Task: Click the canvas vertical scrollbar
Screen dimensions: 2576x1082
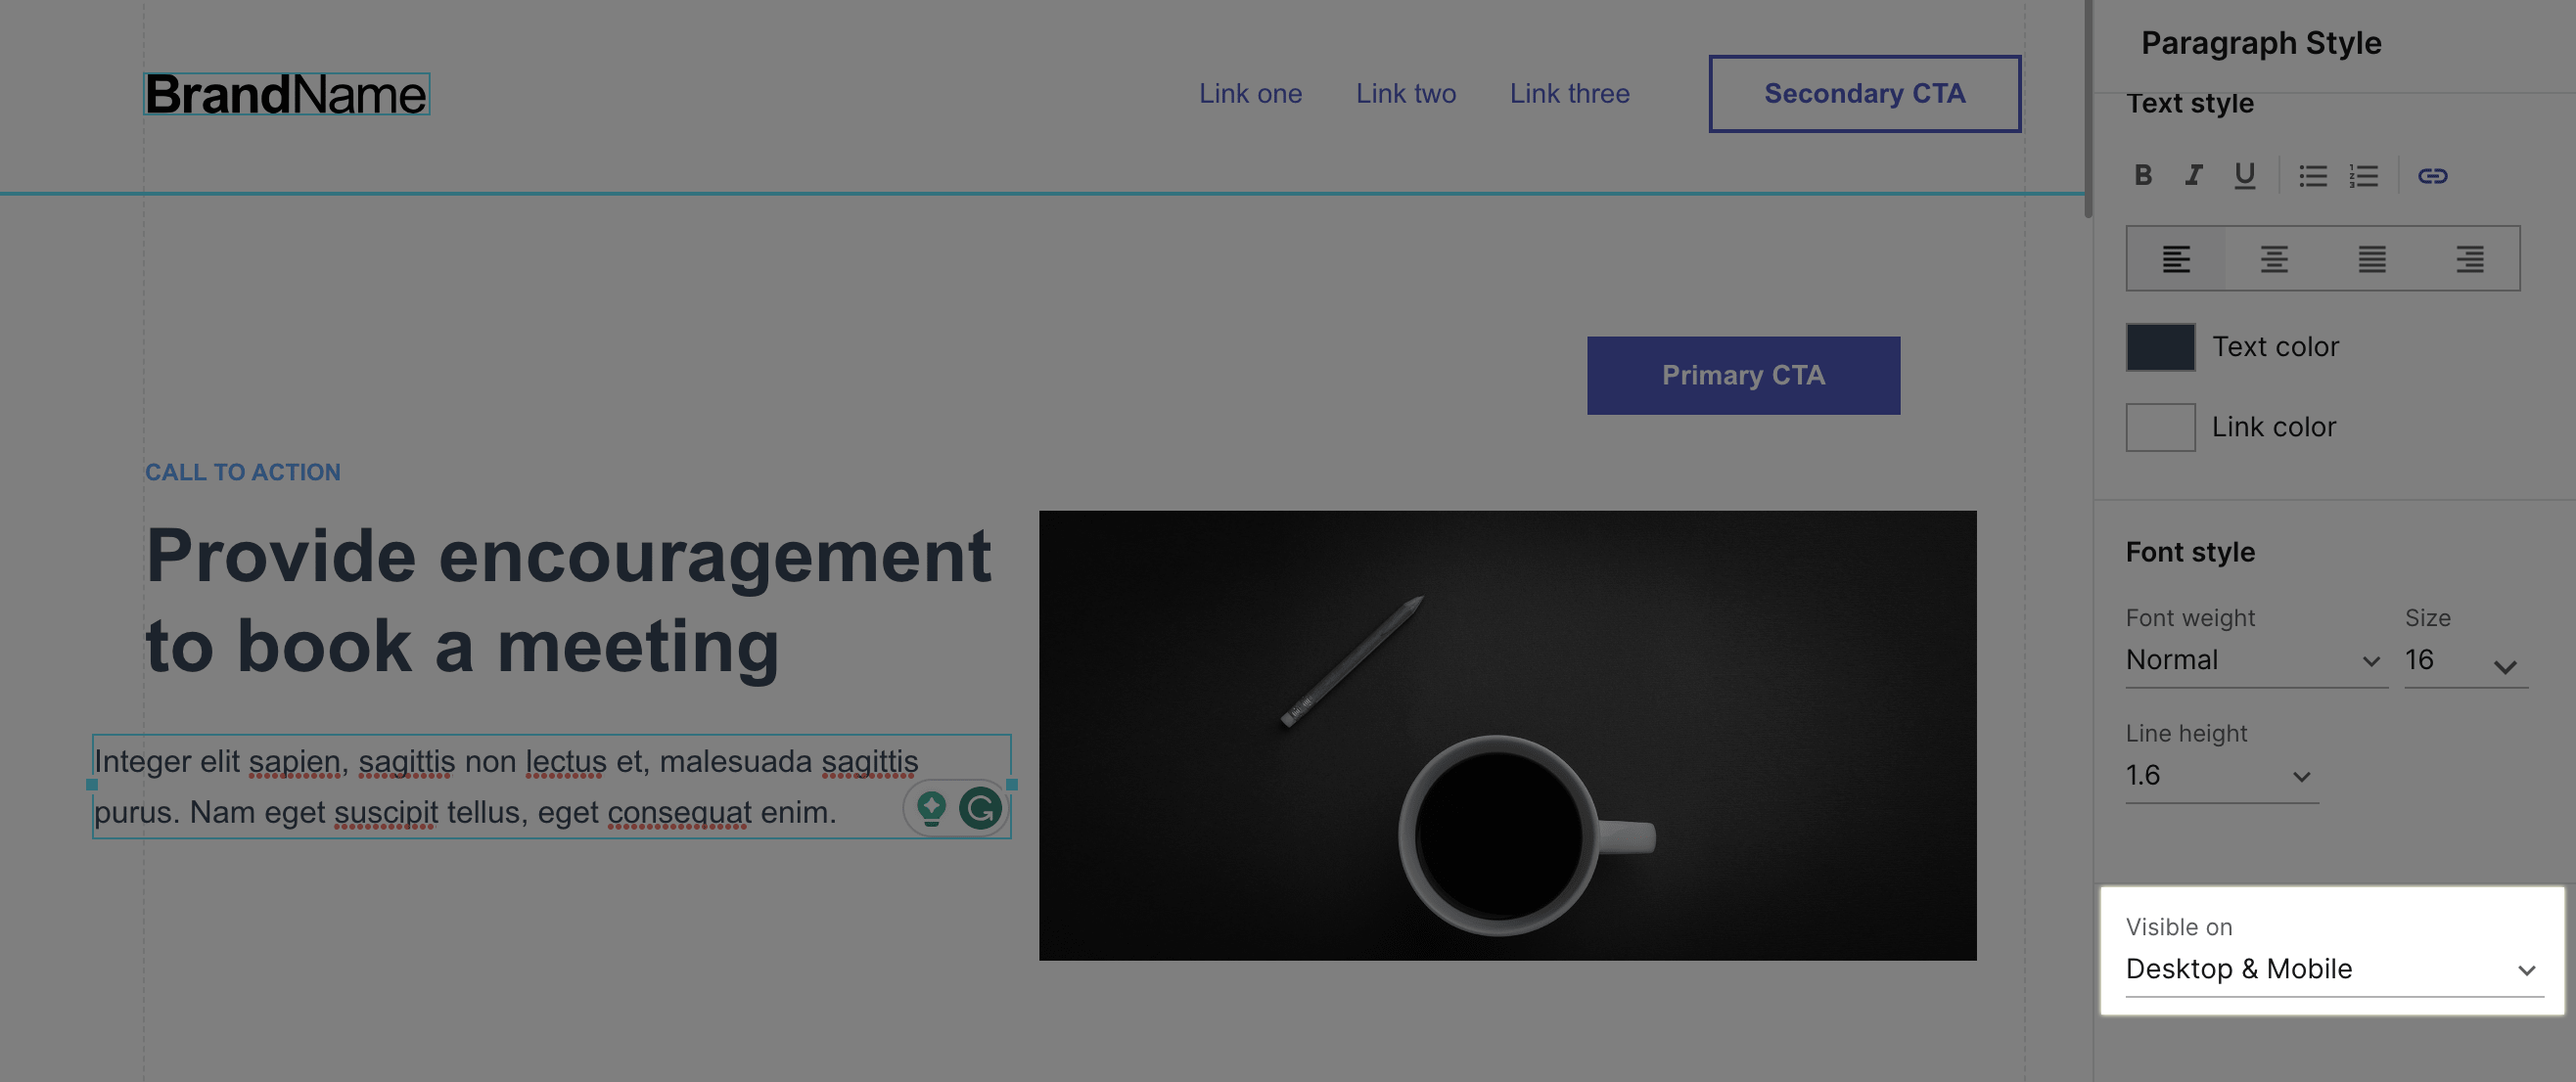Action: 2087,108
